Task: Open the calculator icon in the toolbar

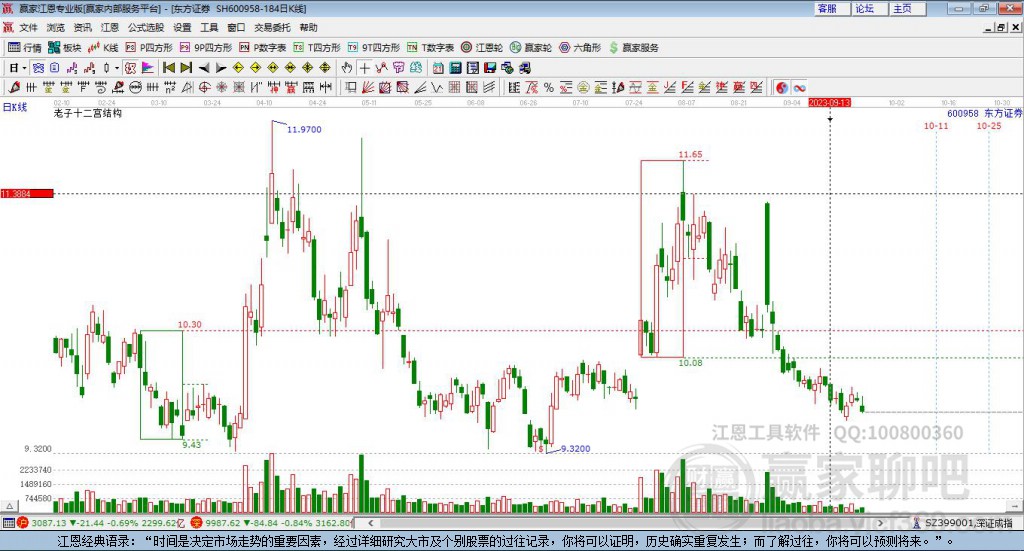Action: [x=456, y=68]
